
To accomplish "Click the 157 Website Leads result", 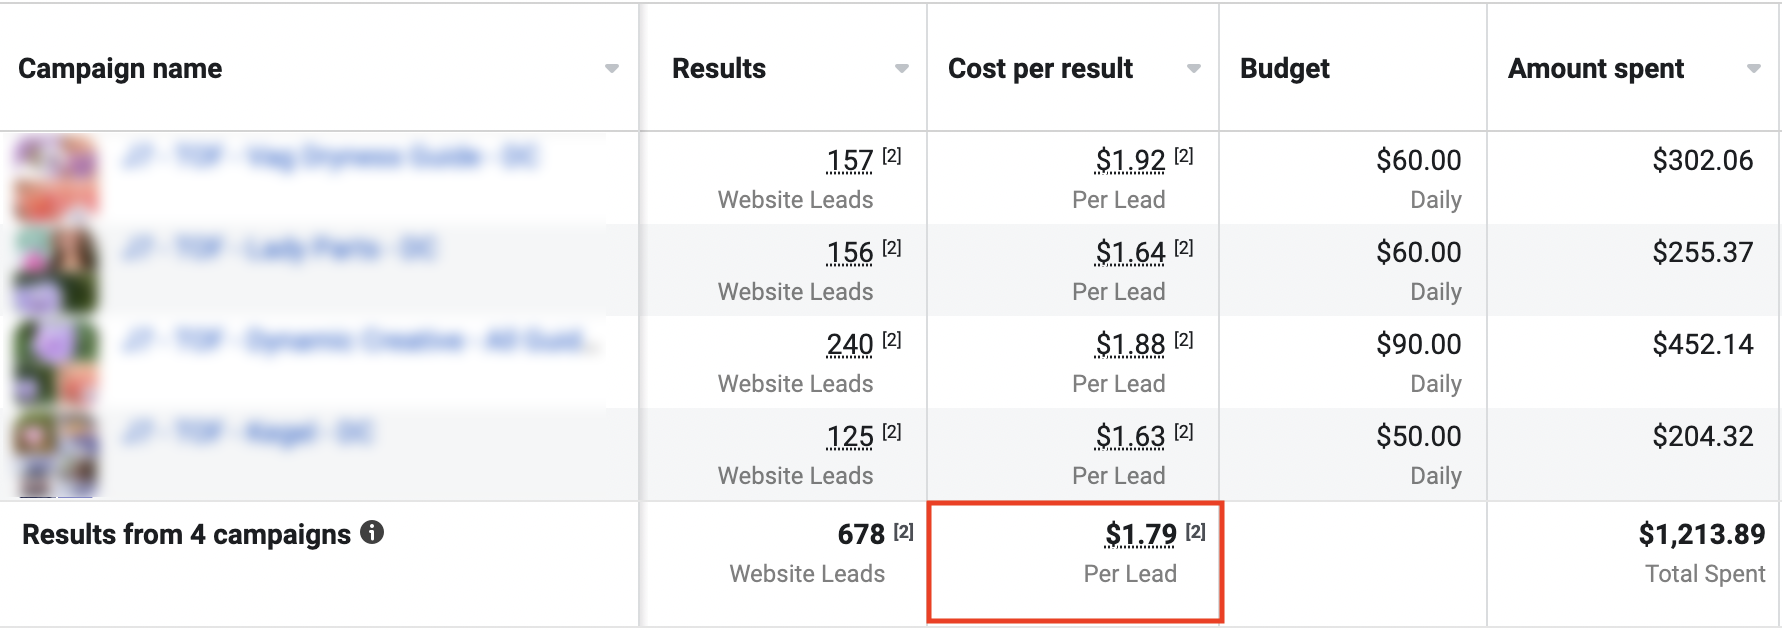I will [850, 161].
